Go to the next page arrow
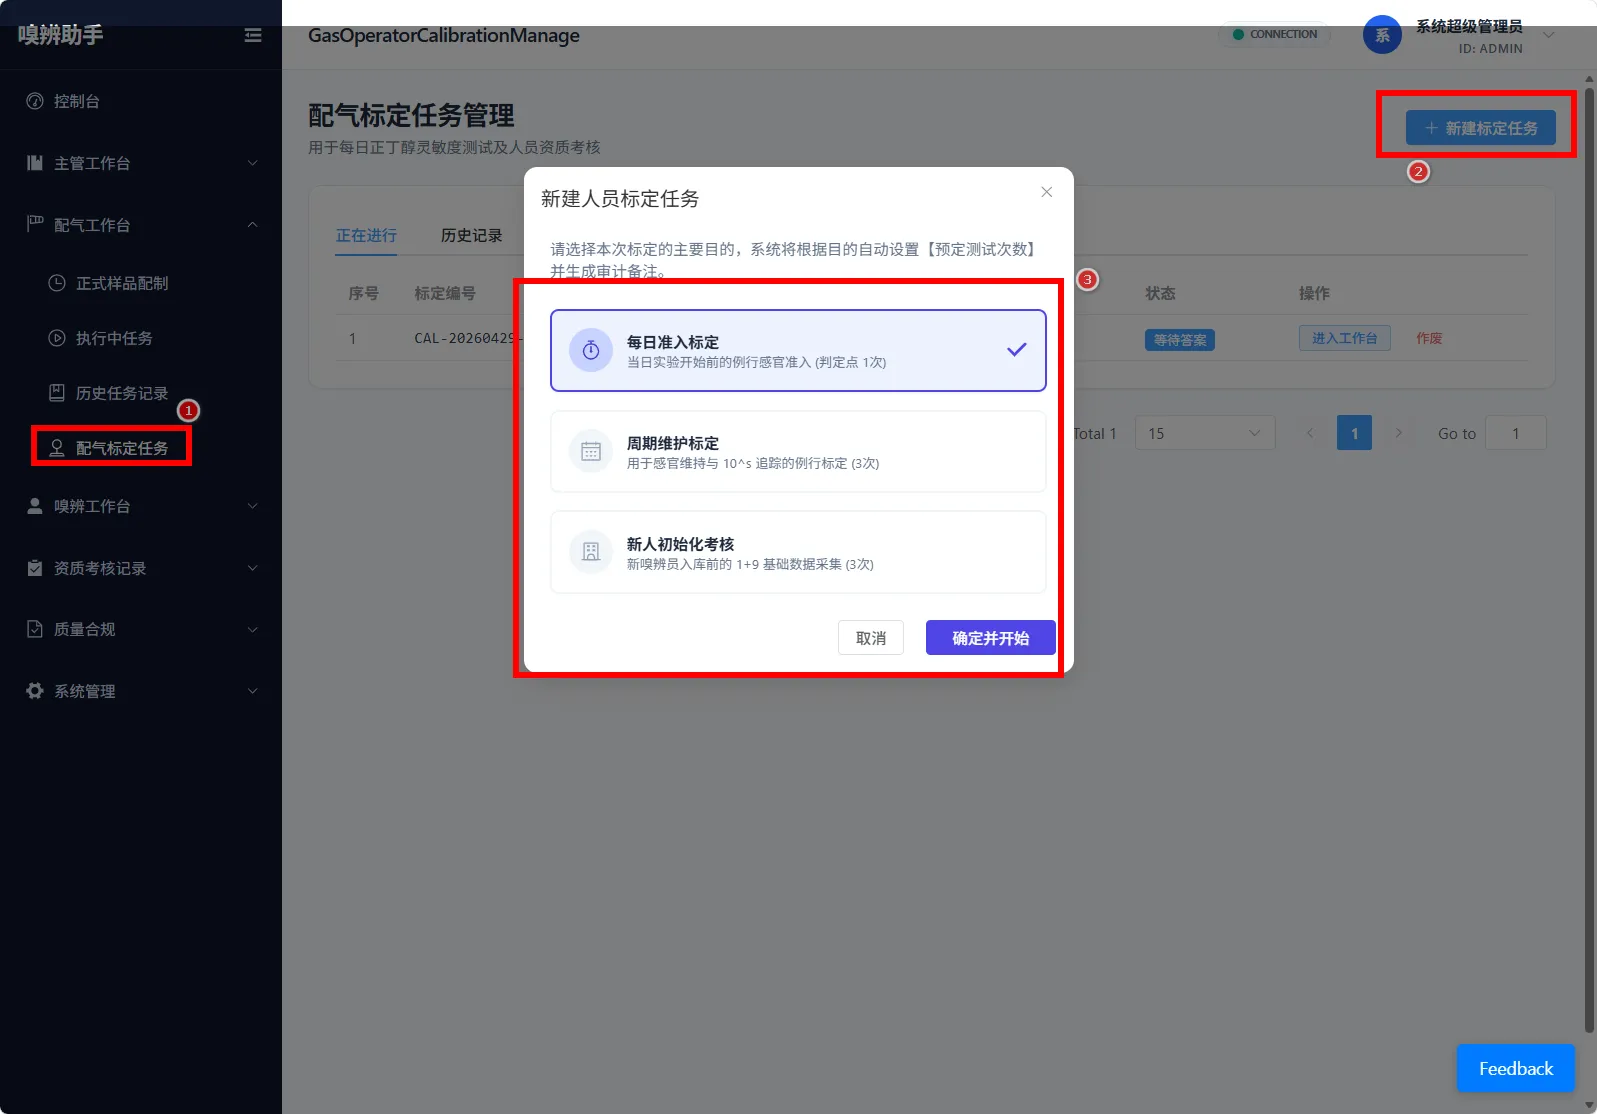Viewport: 1597px width, 1114px height. (x=1399, y=433)
